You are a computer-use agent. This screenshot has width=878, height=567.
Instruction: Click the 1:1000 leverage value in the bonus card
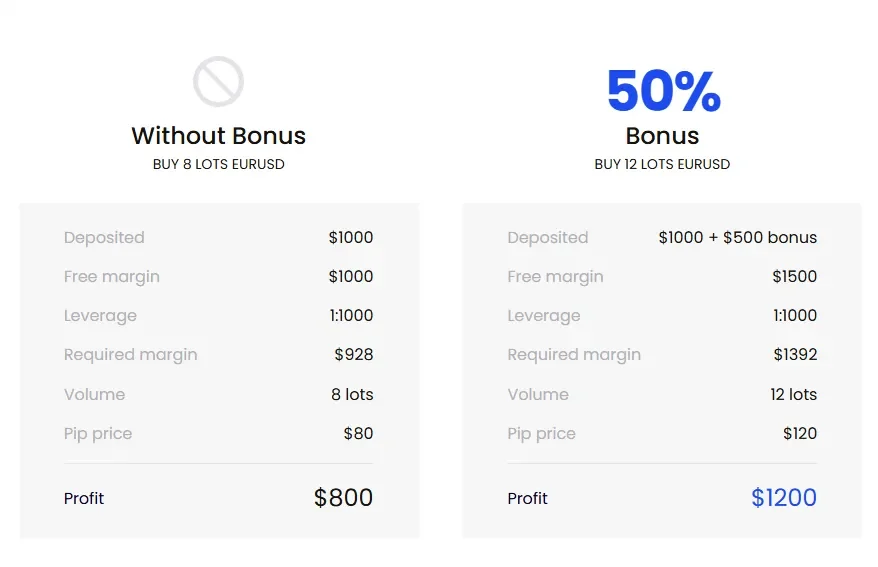(795, 315)
